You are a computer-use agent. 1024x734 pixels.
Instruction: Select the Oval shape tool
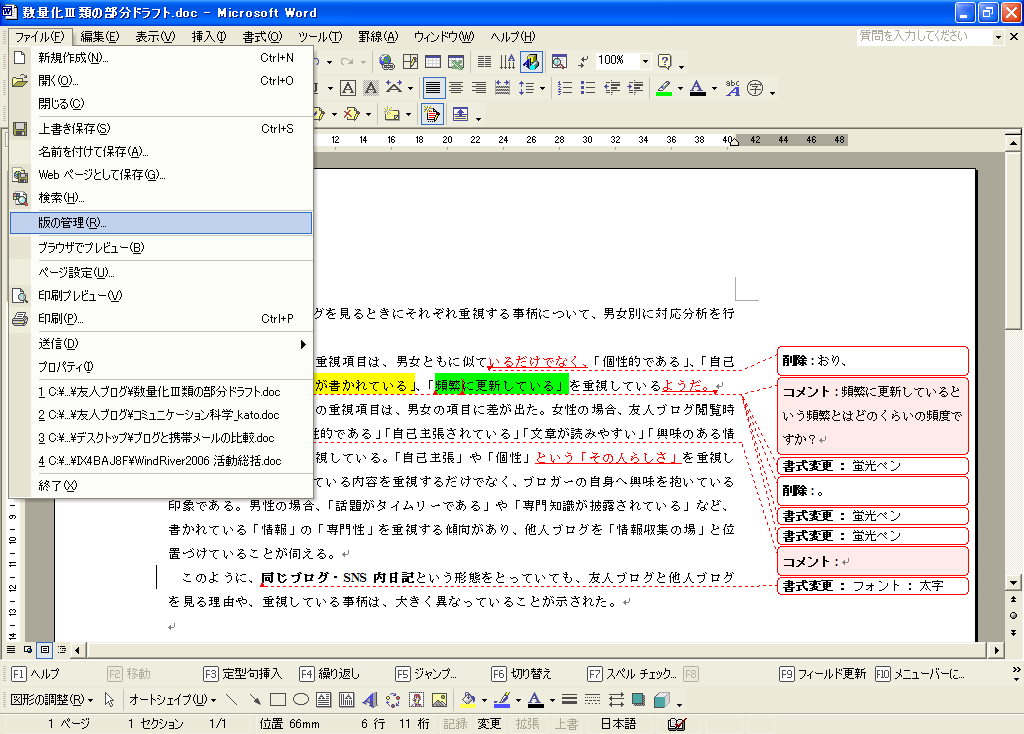click(300, 700)
